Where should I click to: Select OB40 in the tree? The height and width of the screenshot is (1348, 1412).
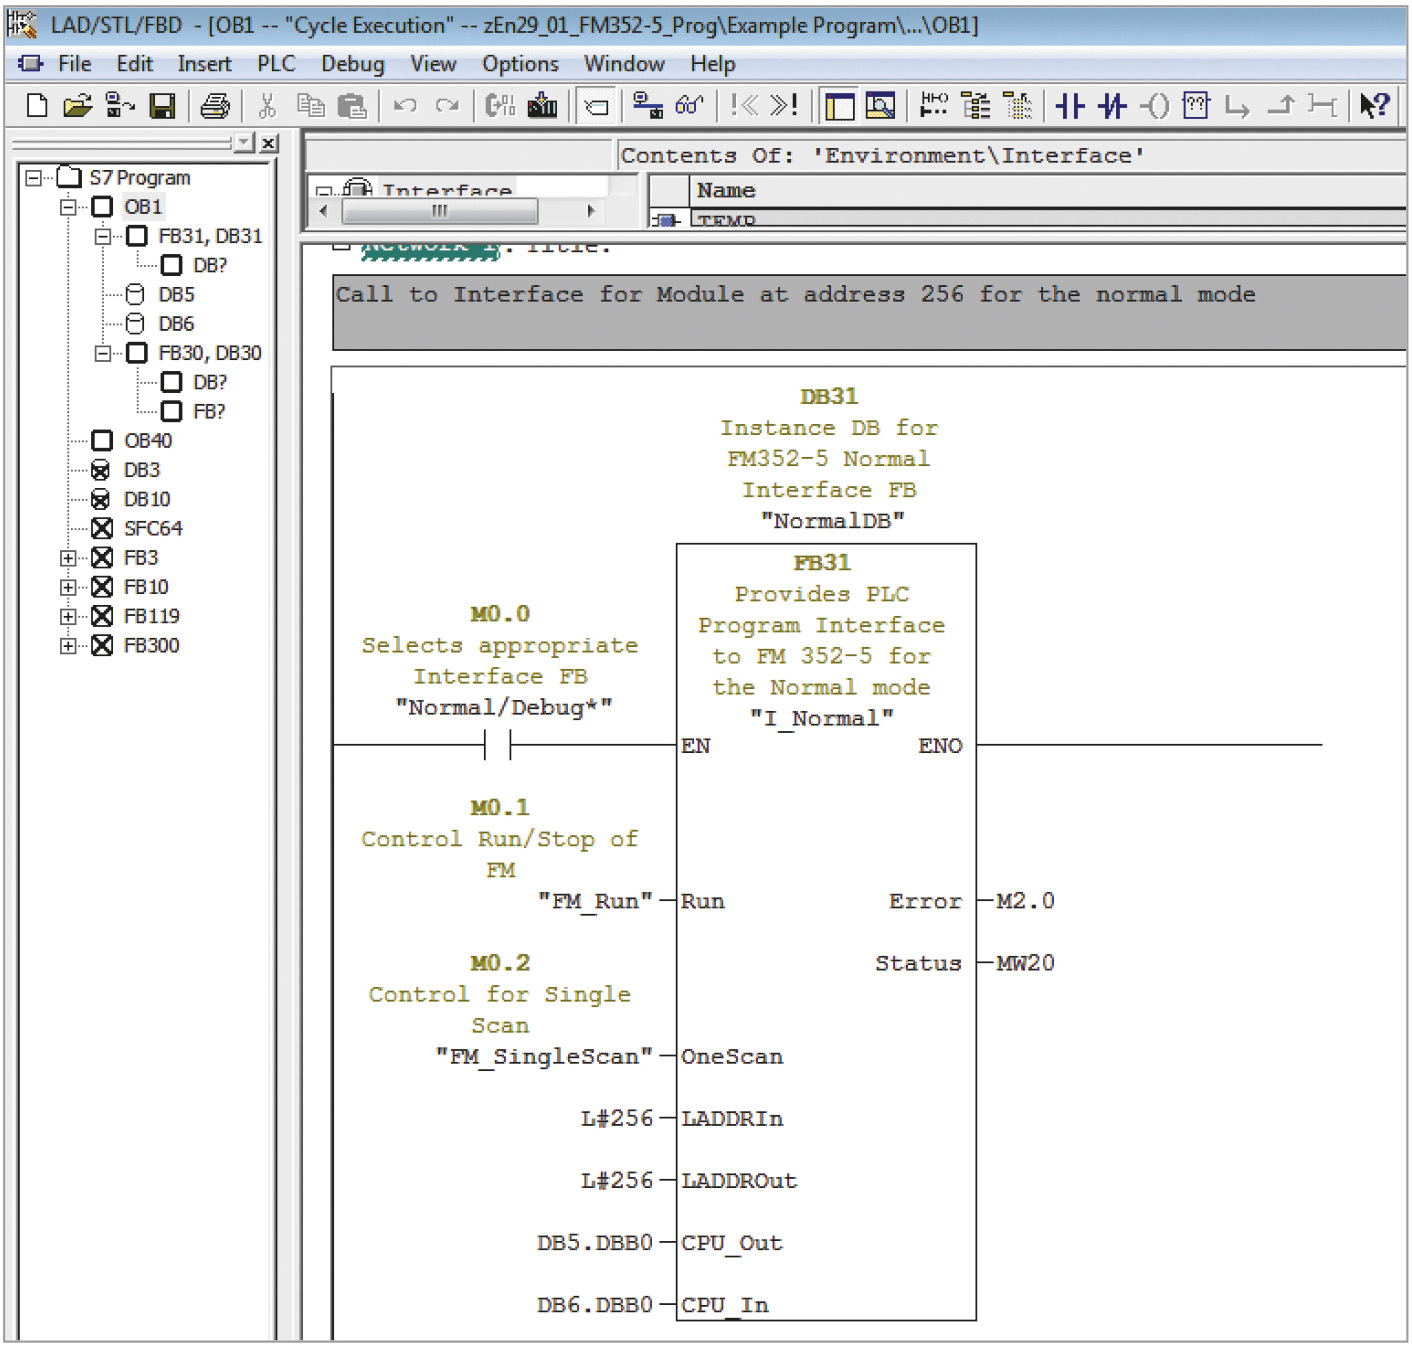(x=147, y=441)
